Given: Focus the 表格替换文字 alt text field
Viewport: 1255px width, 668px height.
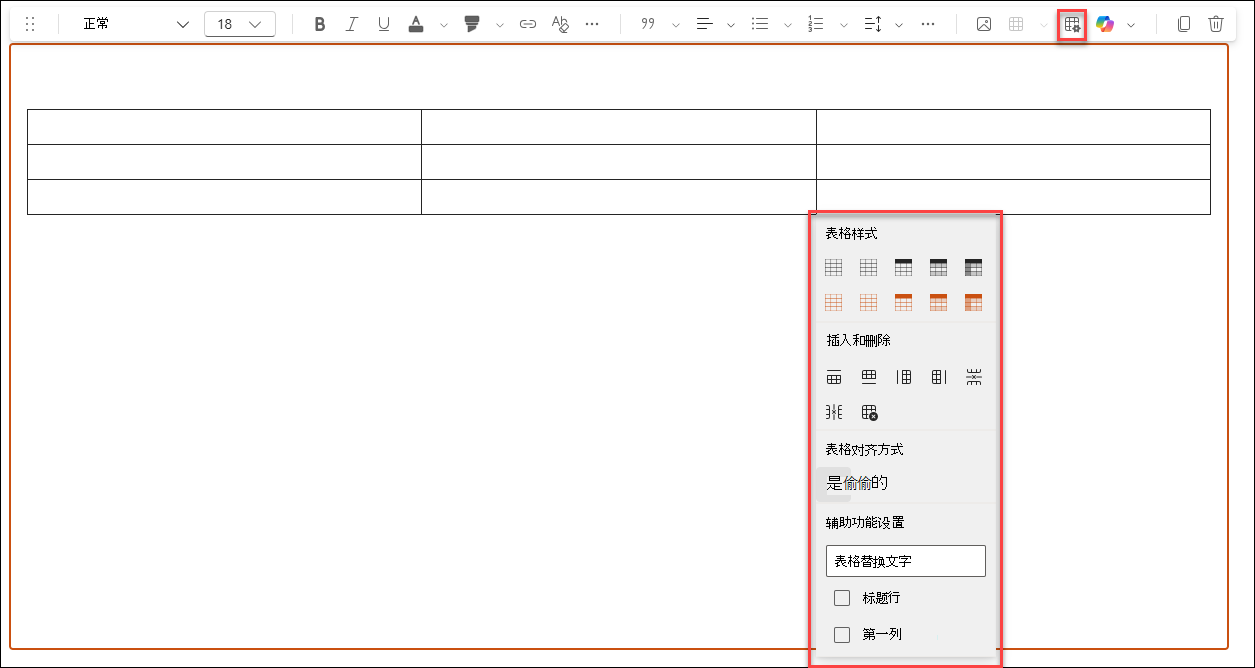Looking at the screenshot, I should 906,561.
